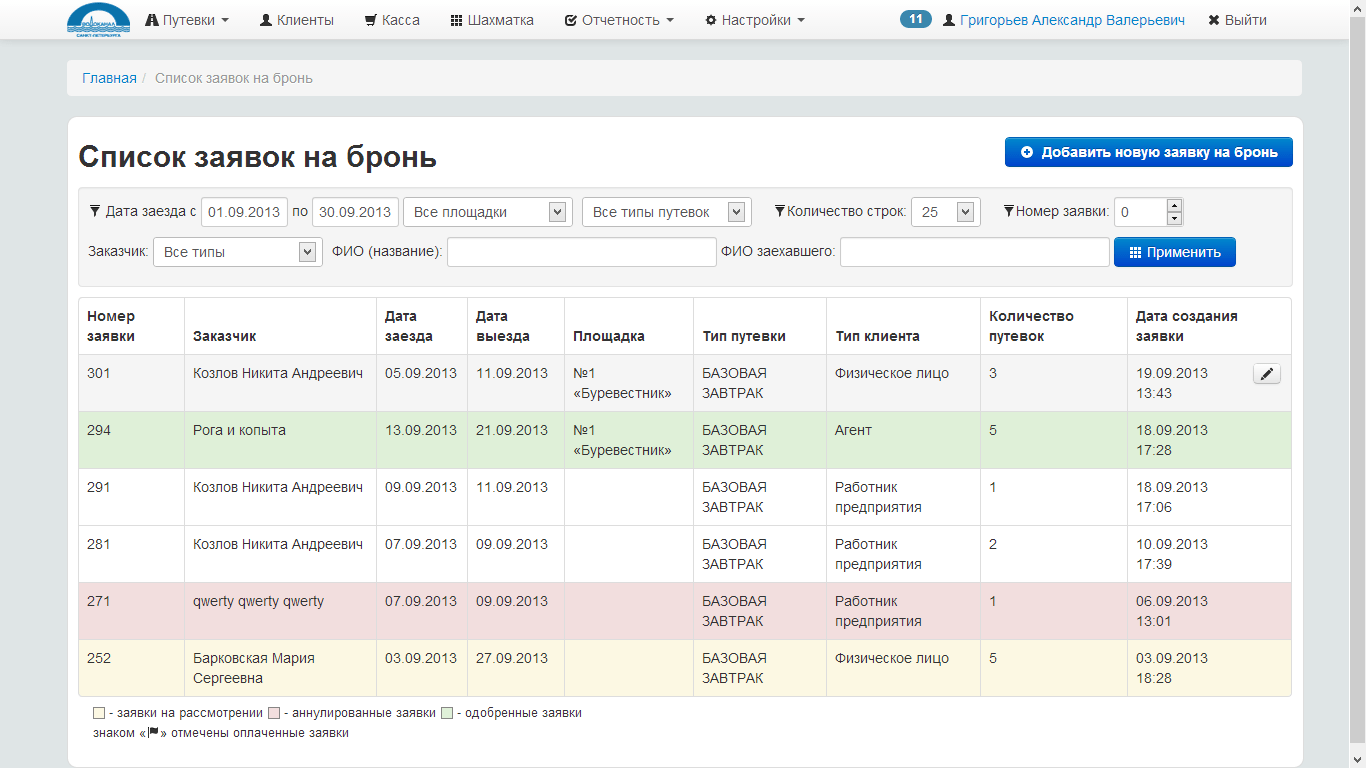Expand the Настройки menu
This screenshot has width=1366, height=777.
[755, 20]
